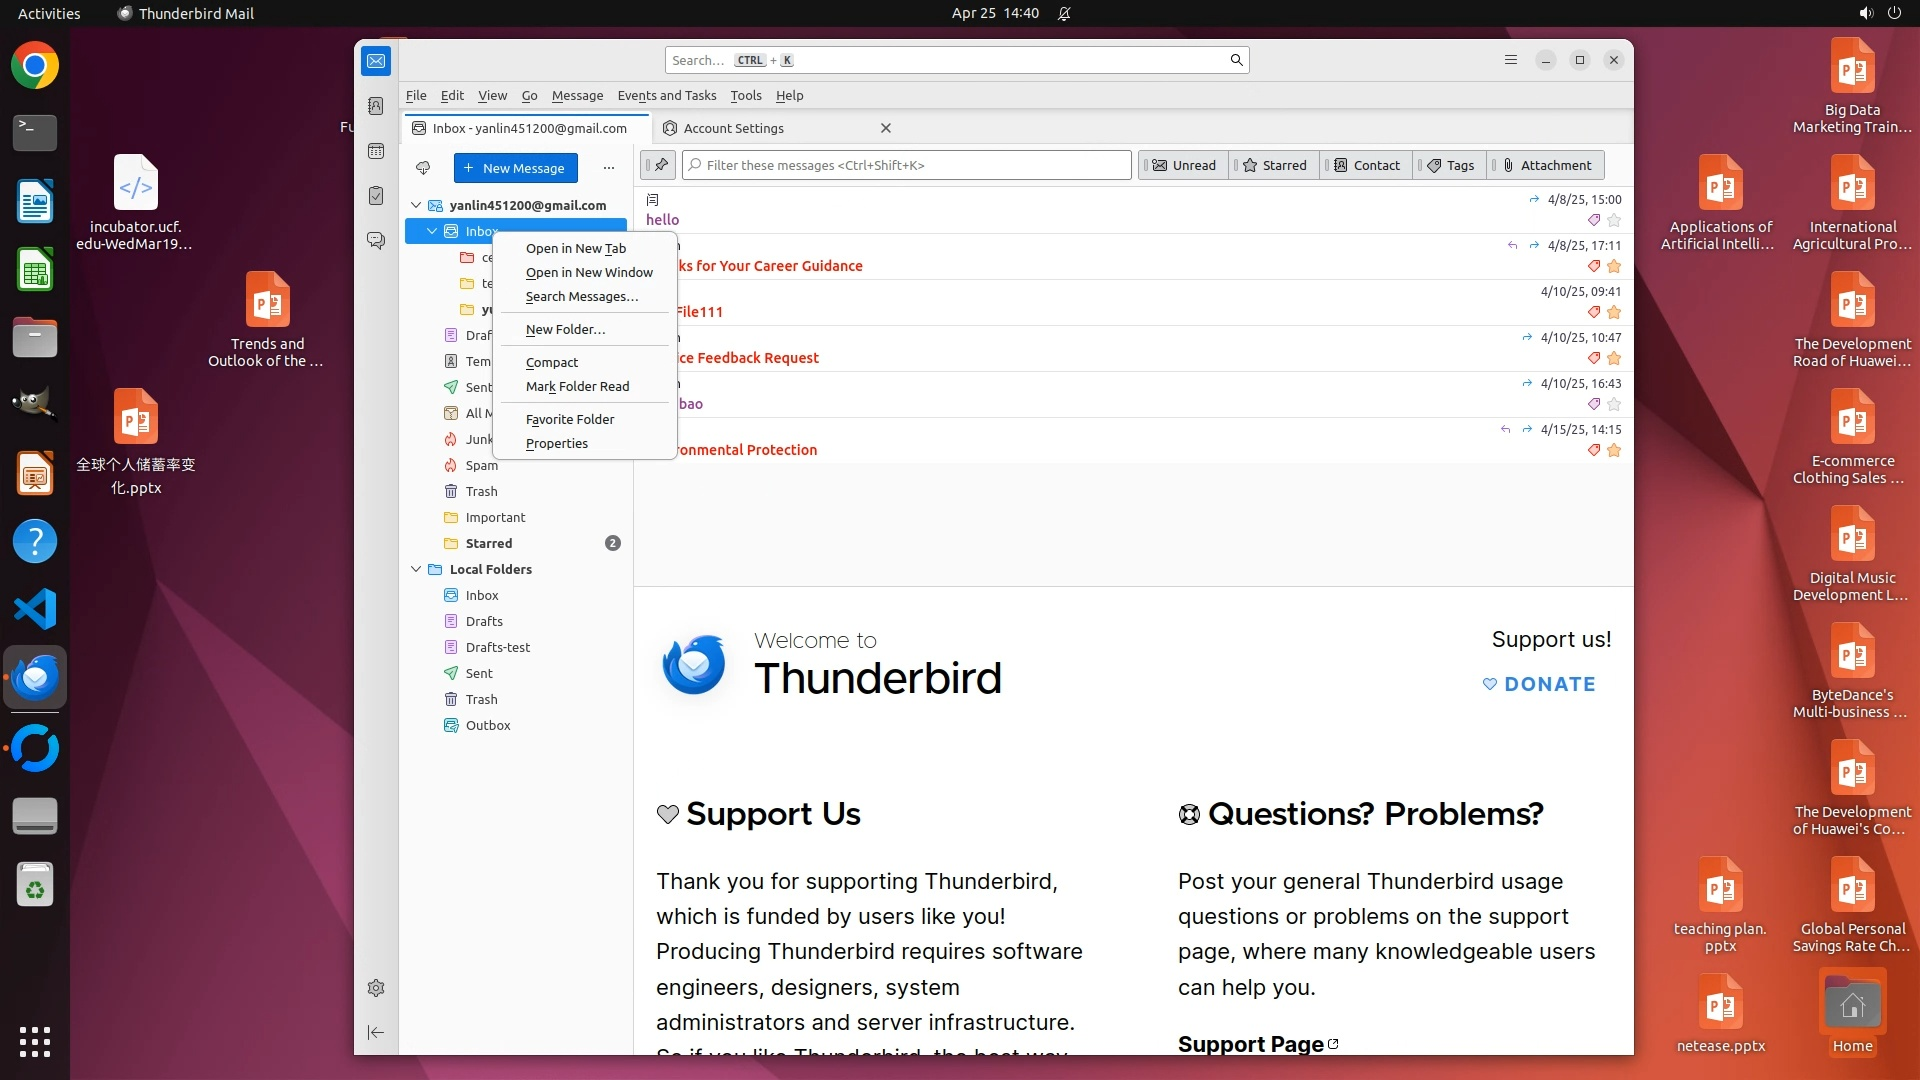Click the Get Messages cloud icon
The width and height of the screenshot is (1920, 1080).
click(423, 168)
